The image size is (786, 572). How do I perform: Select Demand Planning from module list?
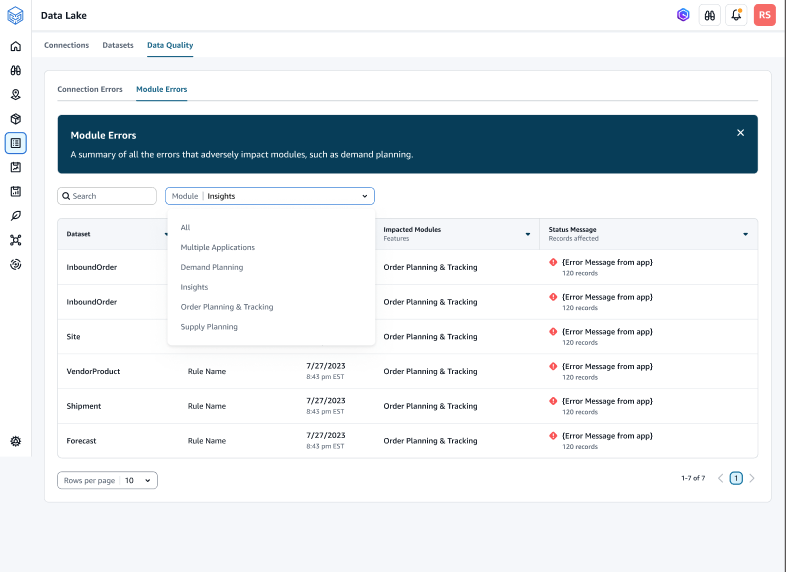[x=212, y=267]
